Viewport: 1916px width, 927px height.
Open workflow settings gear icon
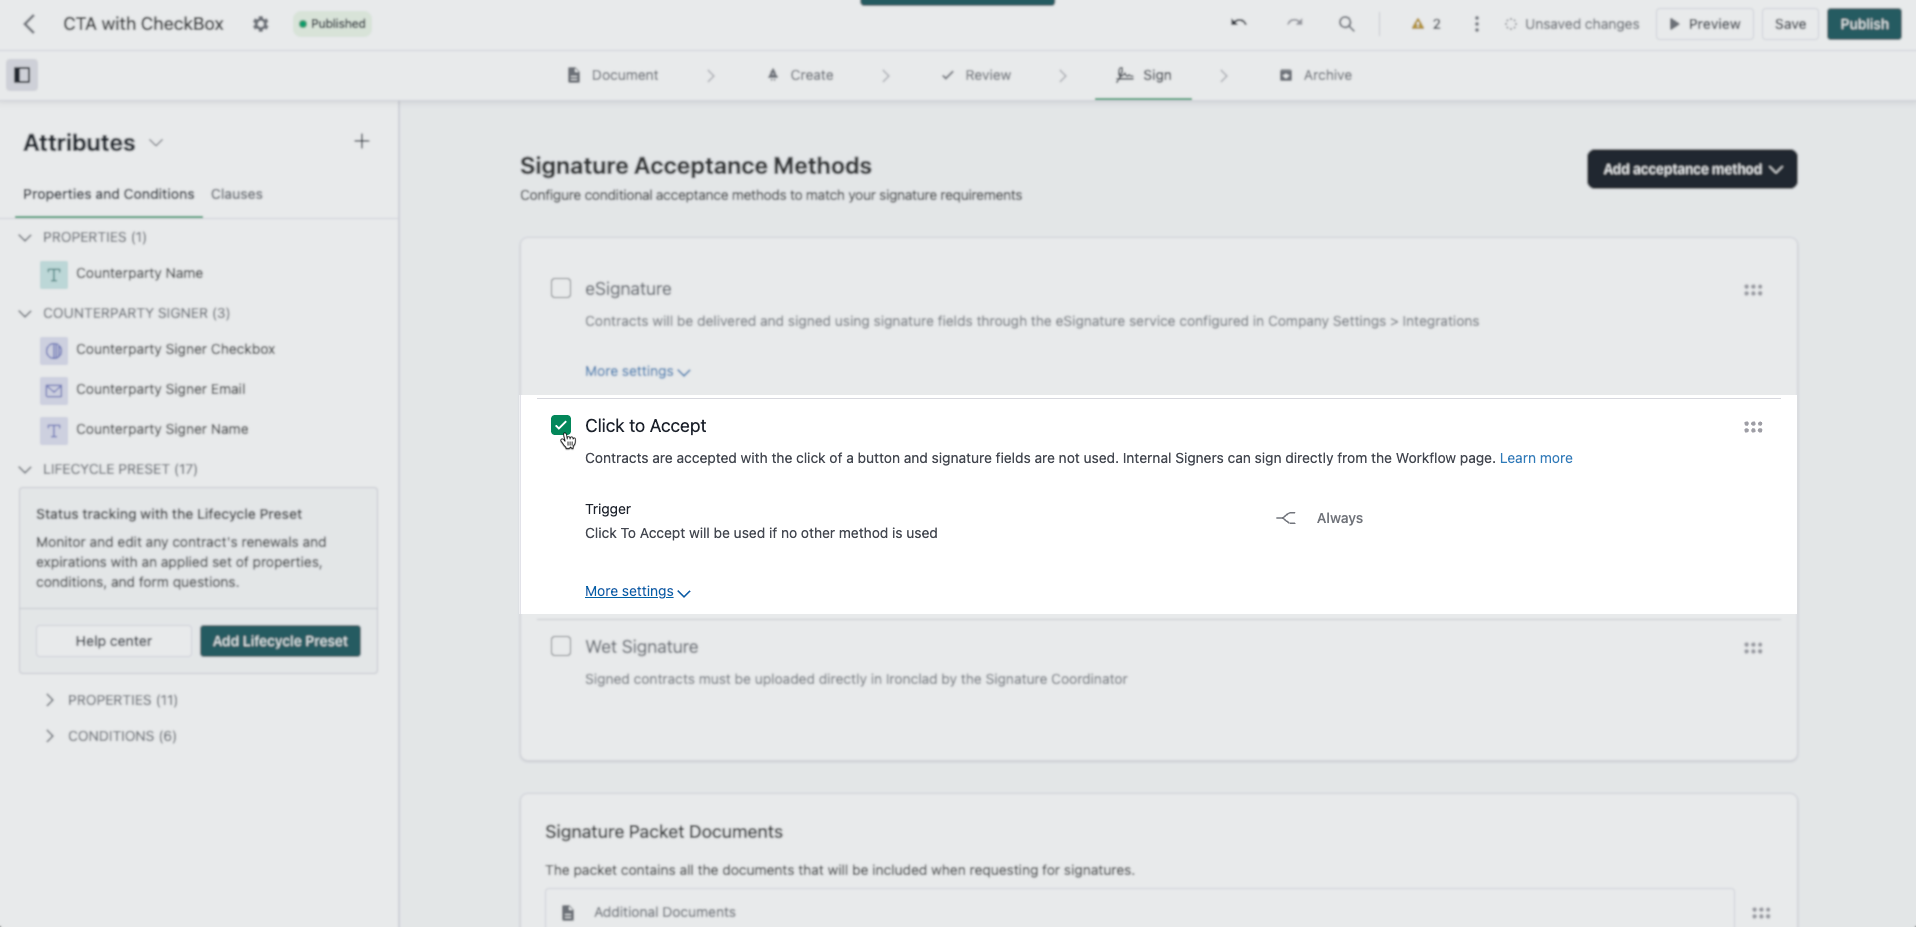click(x=260, y=24)
